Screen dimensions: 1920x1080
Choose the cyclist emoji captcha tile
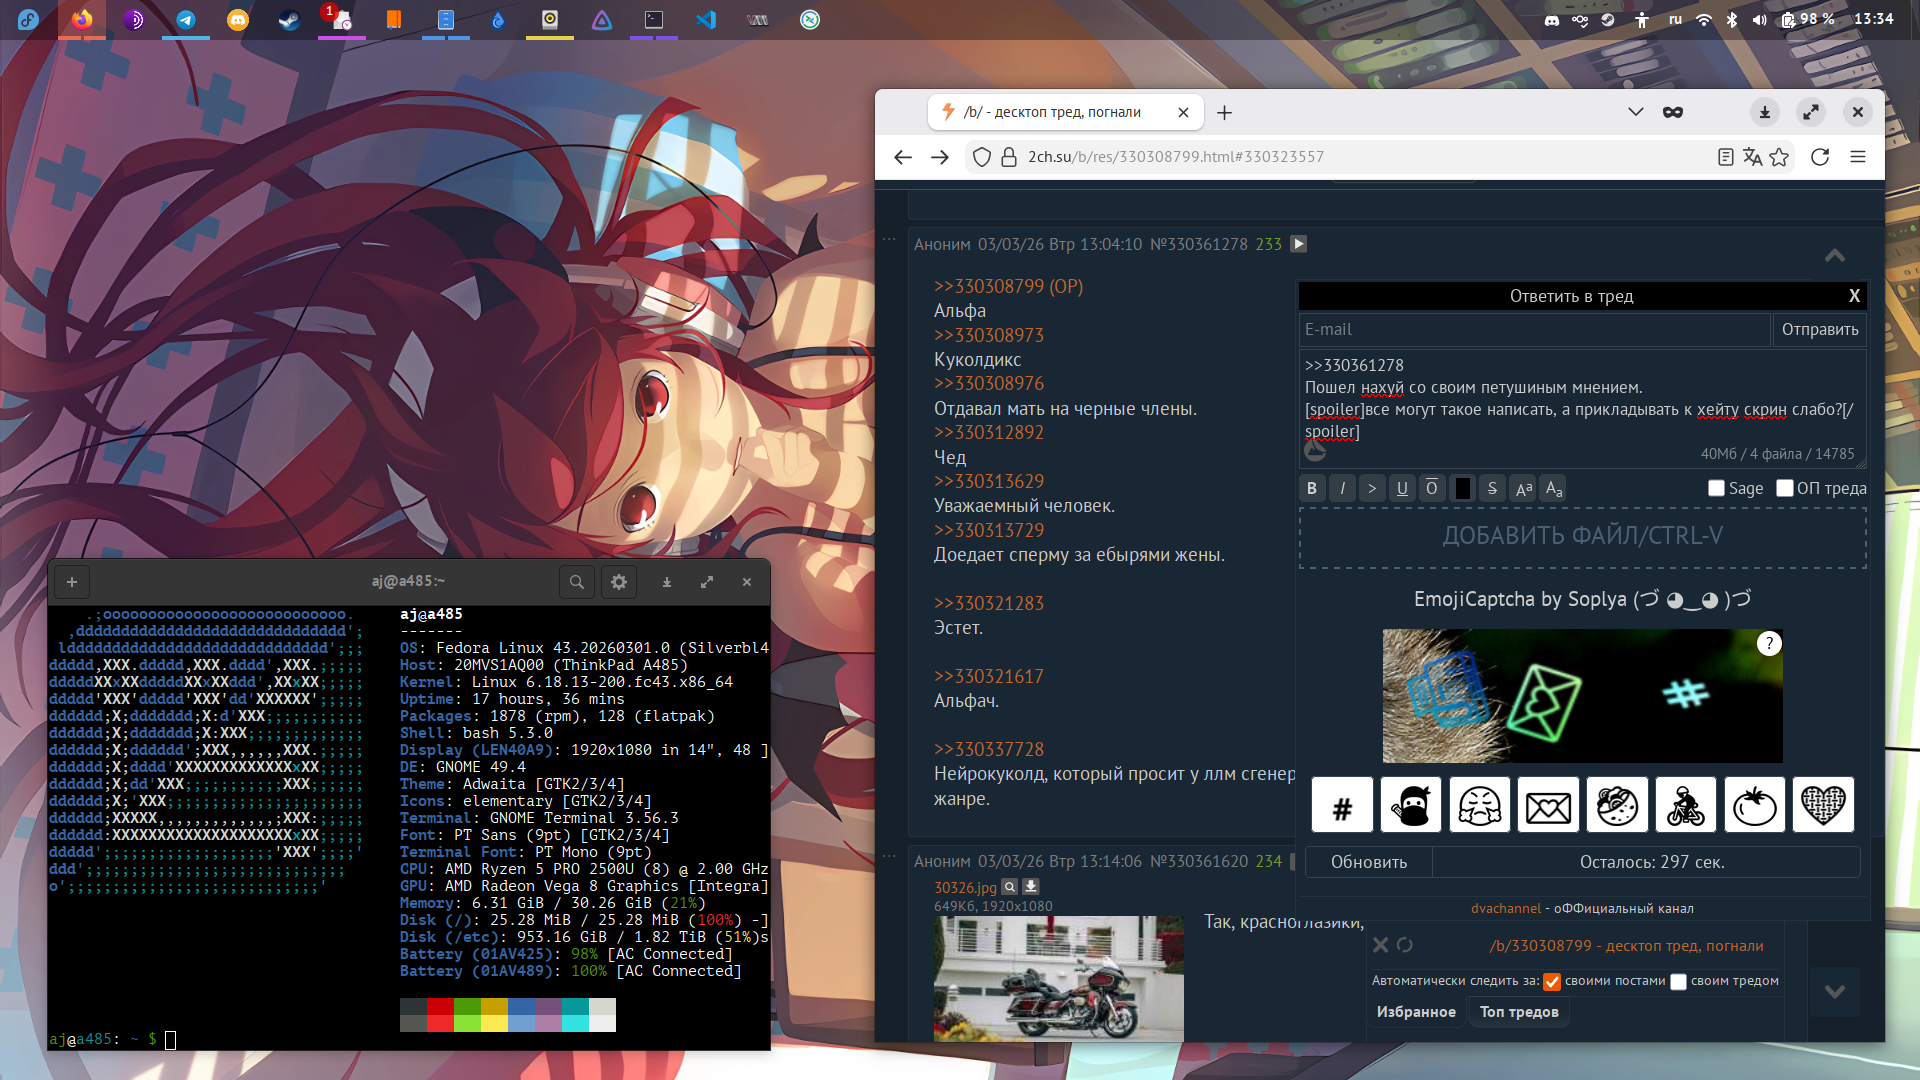[x=1686, y=805]
